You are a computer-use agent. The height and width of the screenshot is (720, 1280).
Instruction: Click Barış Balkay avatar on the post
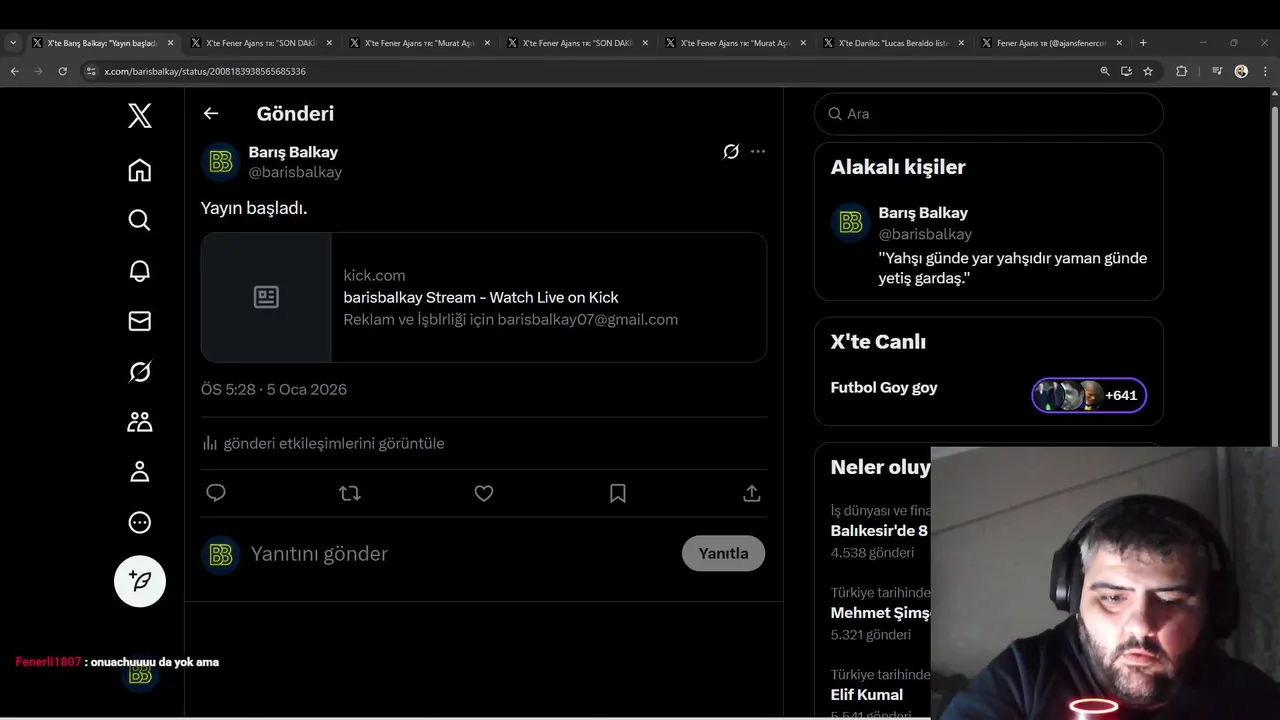point(221,161)
